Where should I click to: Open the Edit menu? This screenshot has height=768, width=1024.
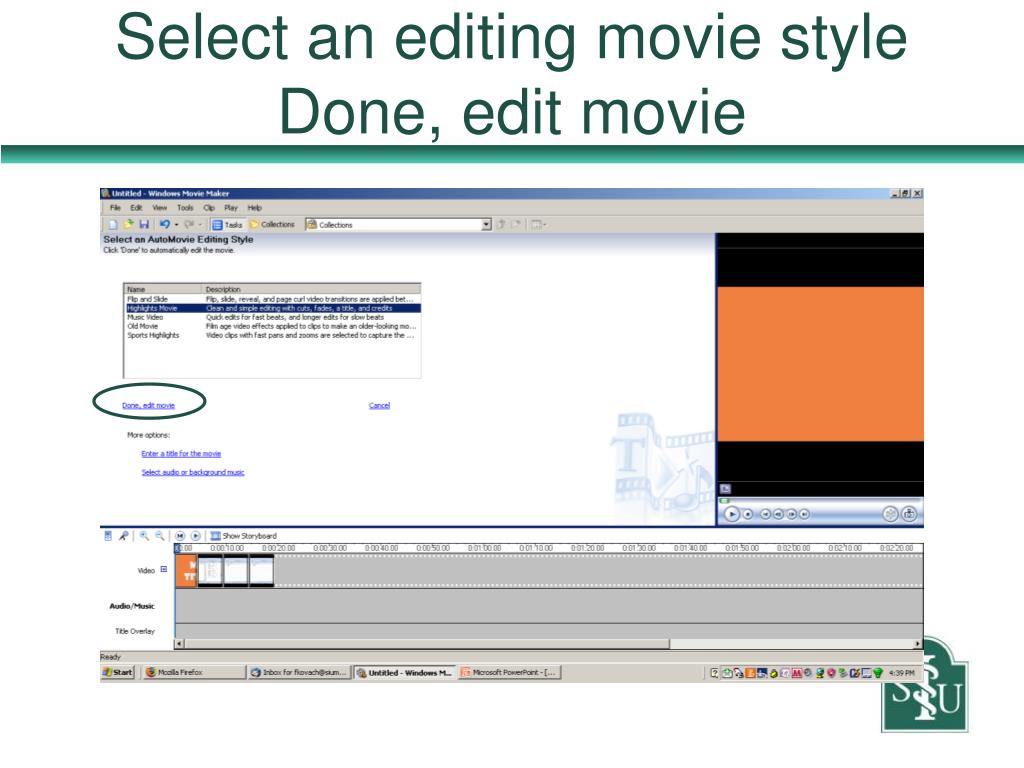[136, 208]
